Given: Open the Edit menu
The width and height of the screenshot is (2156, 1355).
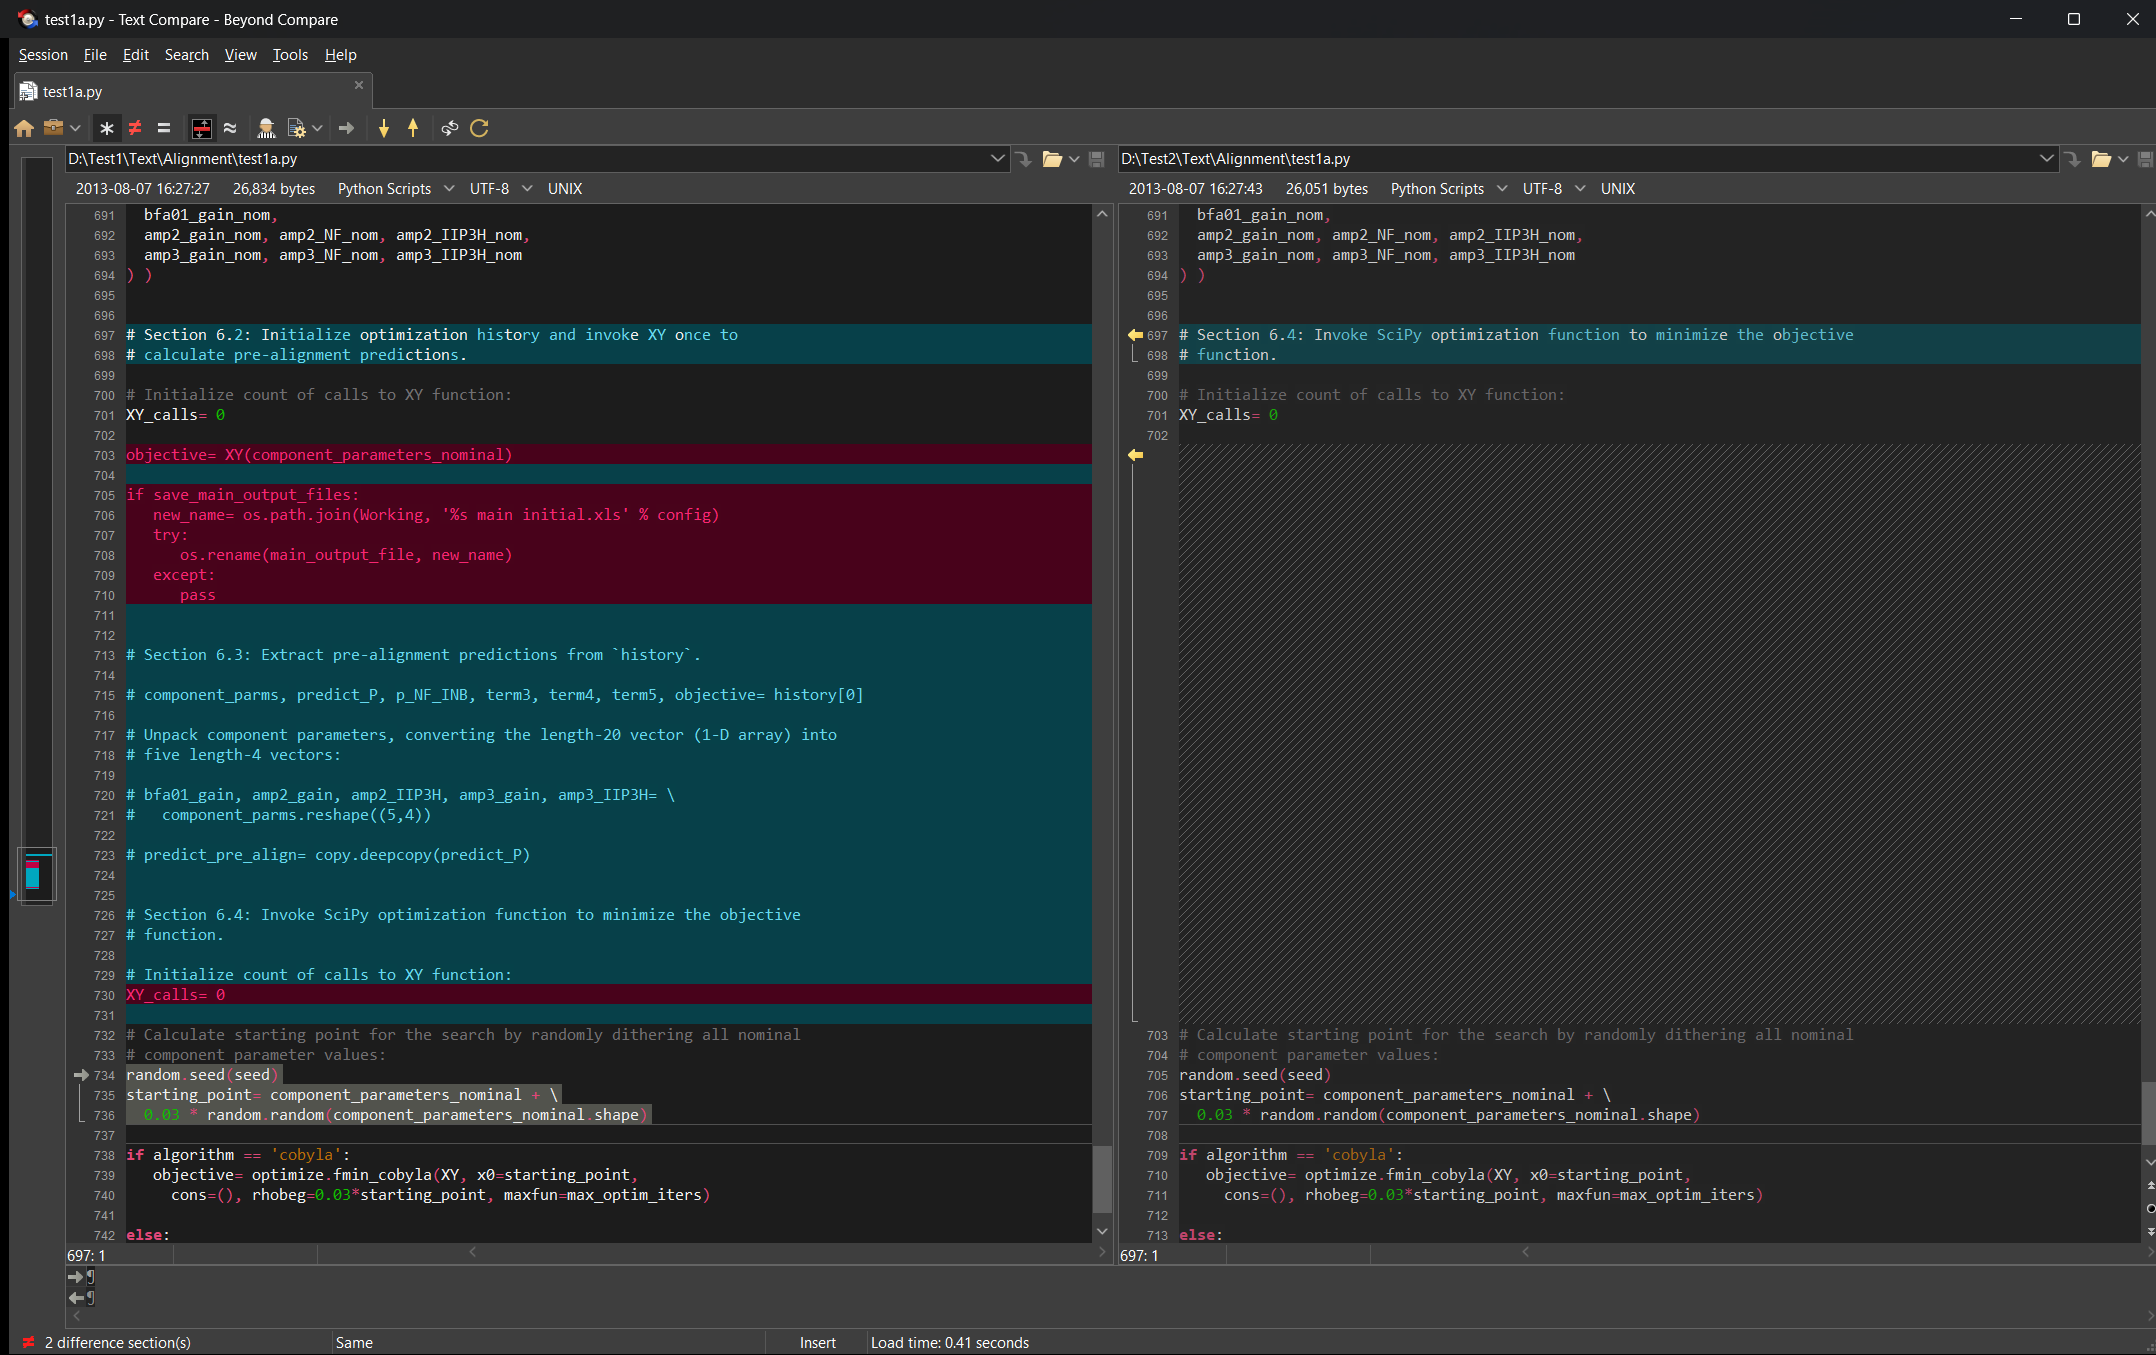Looking at the screenshot, I should point(136,55).
